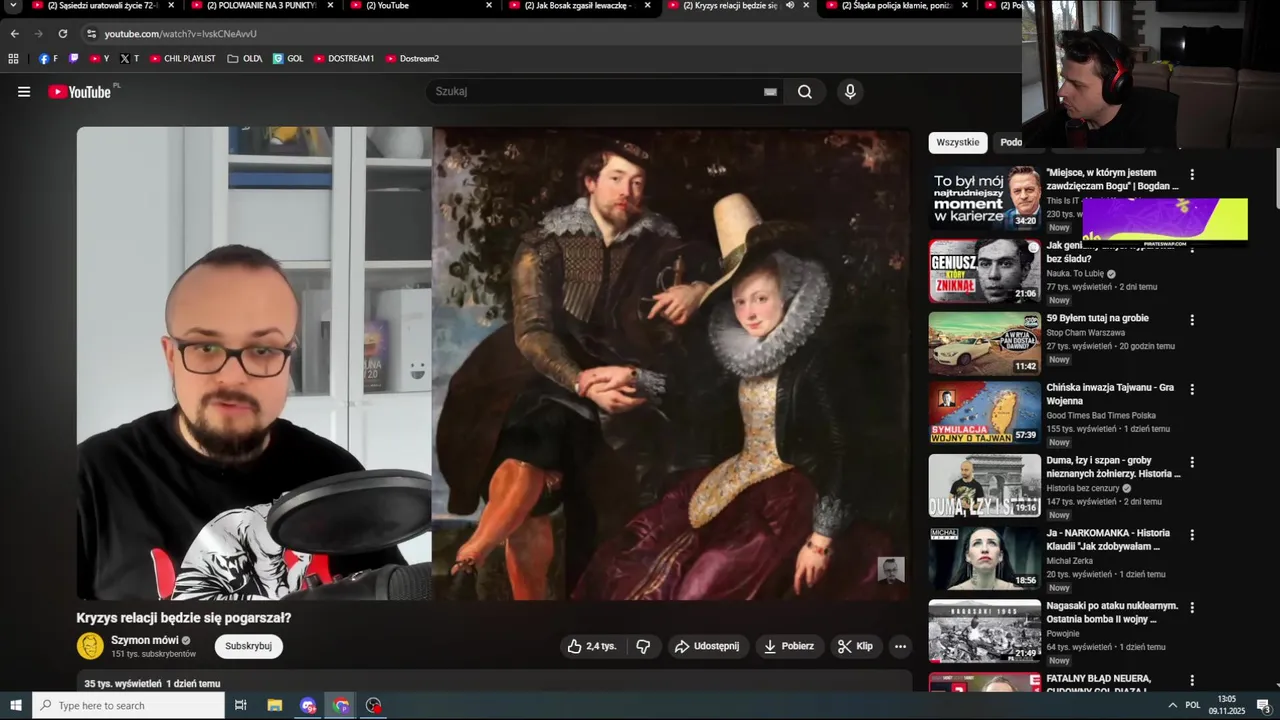Open the GOL bookmark
Screen dimensions: 1280x720
(288, 59)
